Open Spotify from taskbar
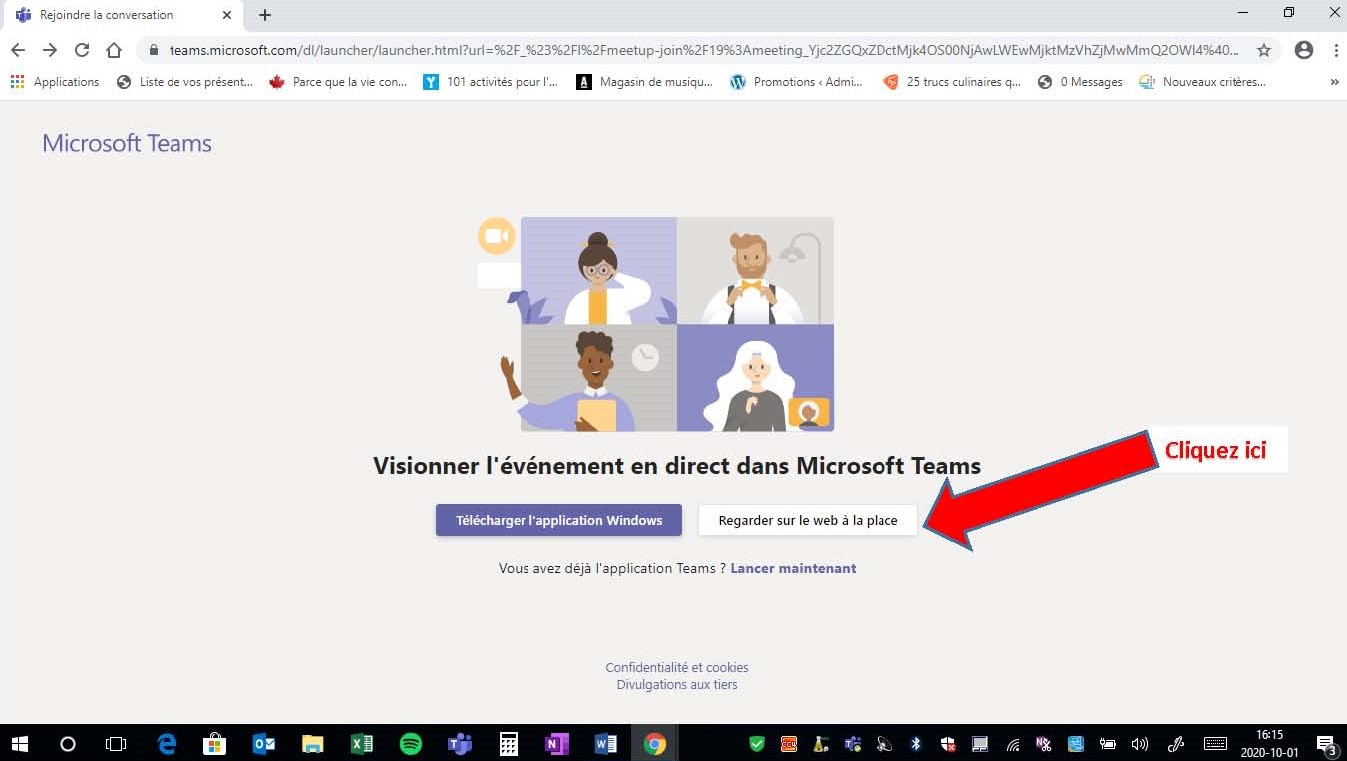 [410, 744]
